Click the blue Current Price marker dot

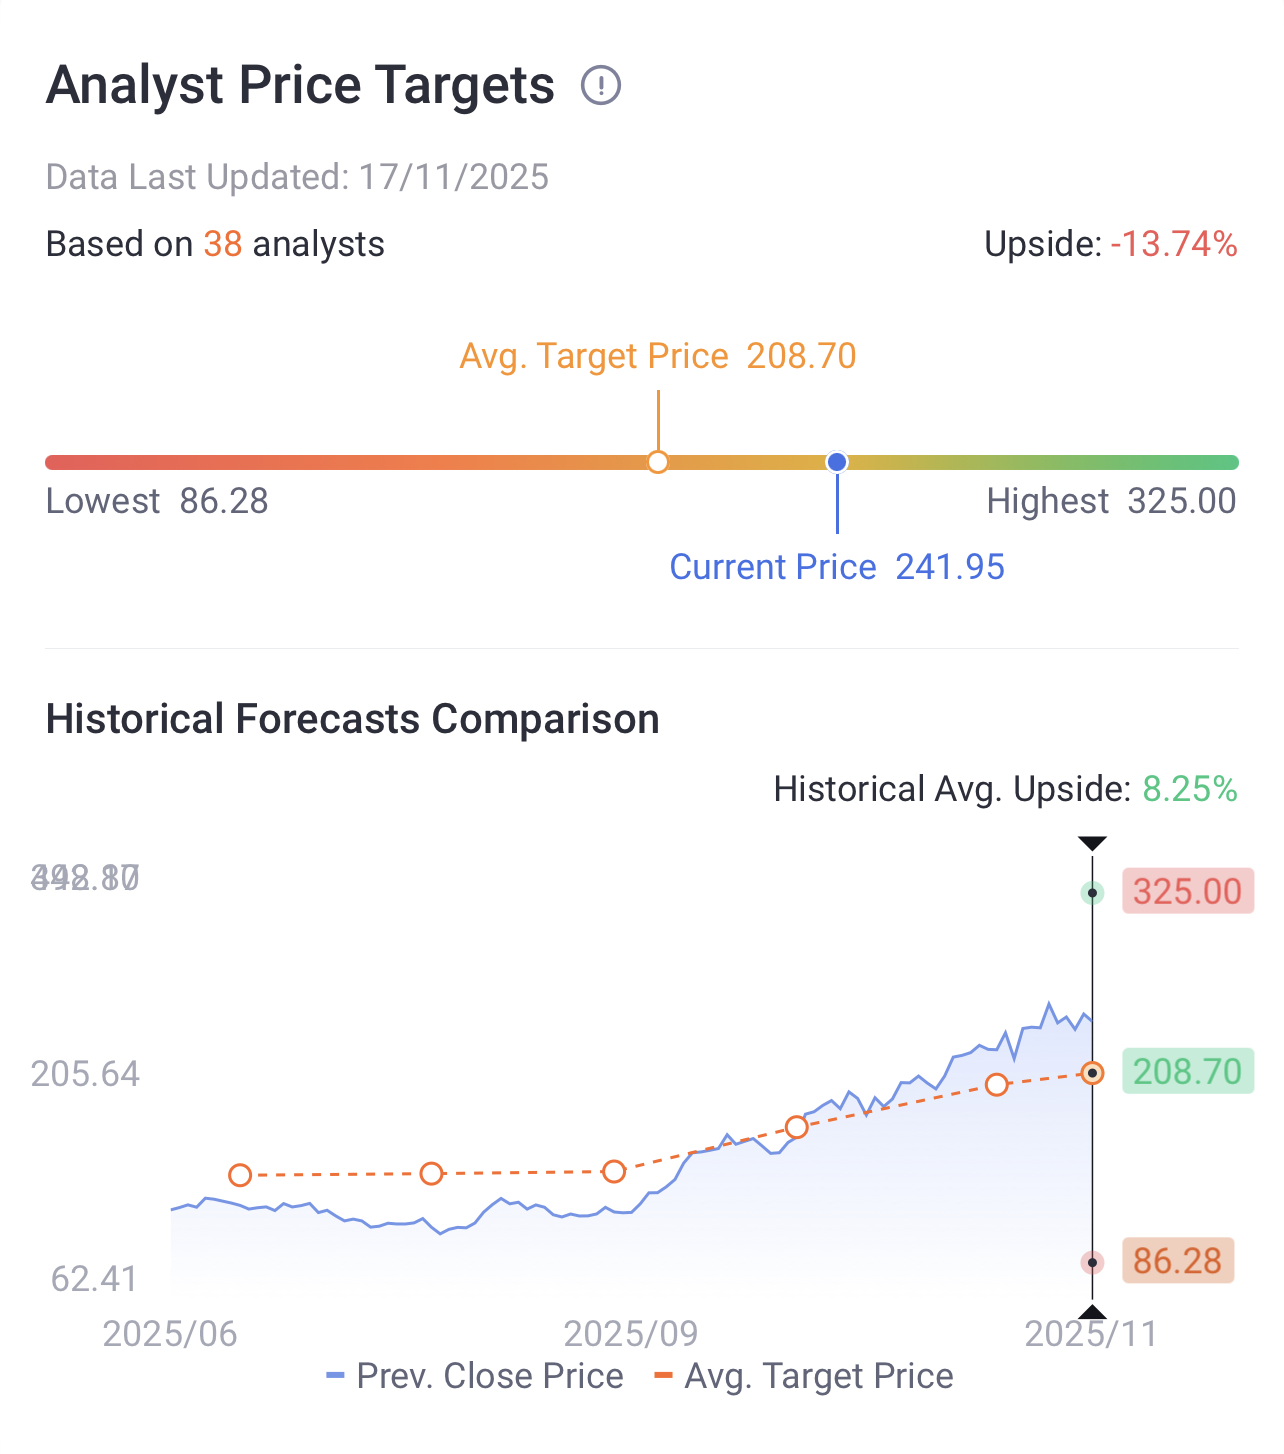tap(837, 462)
